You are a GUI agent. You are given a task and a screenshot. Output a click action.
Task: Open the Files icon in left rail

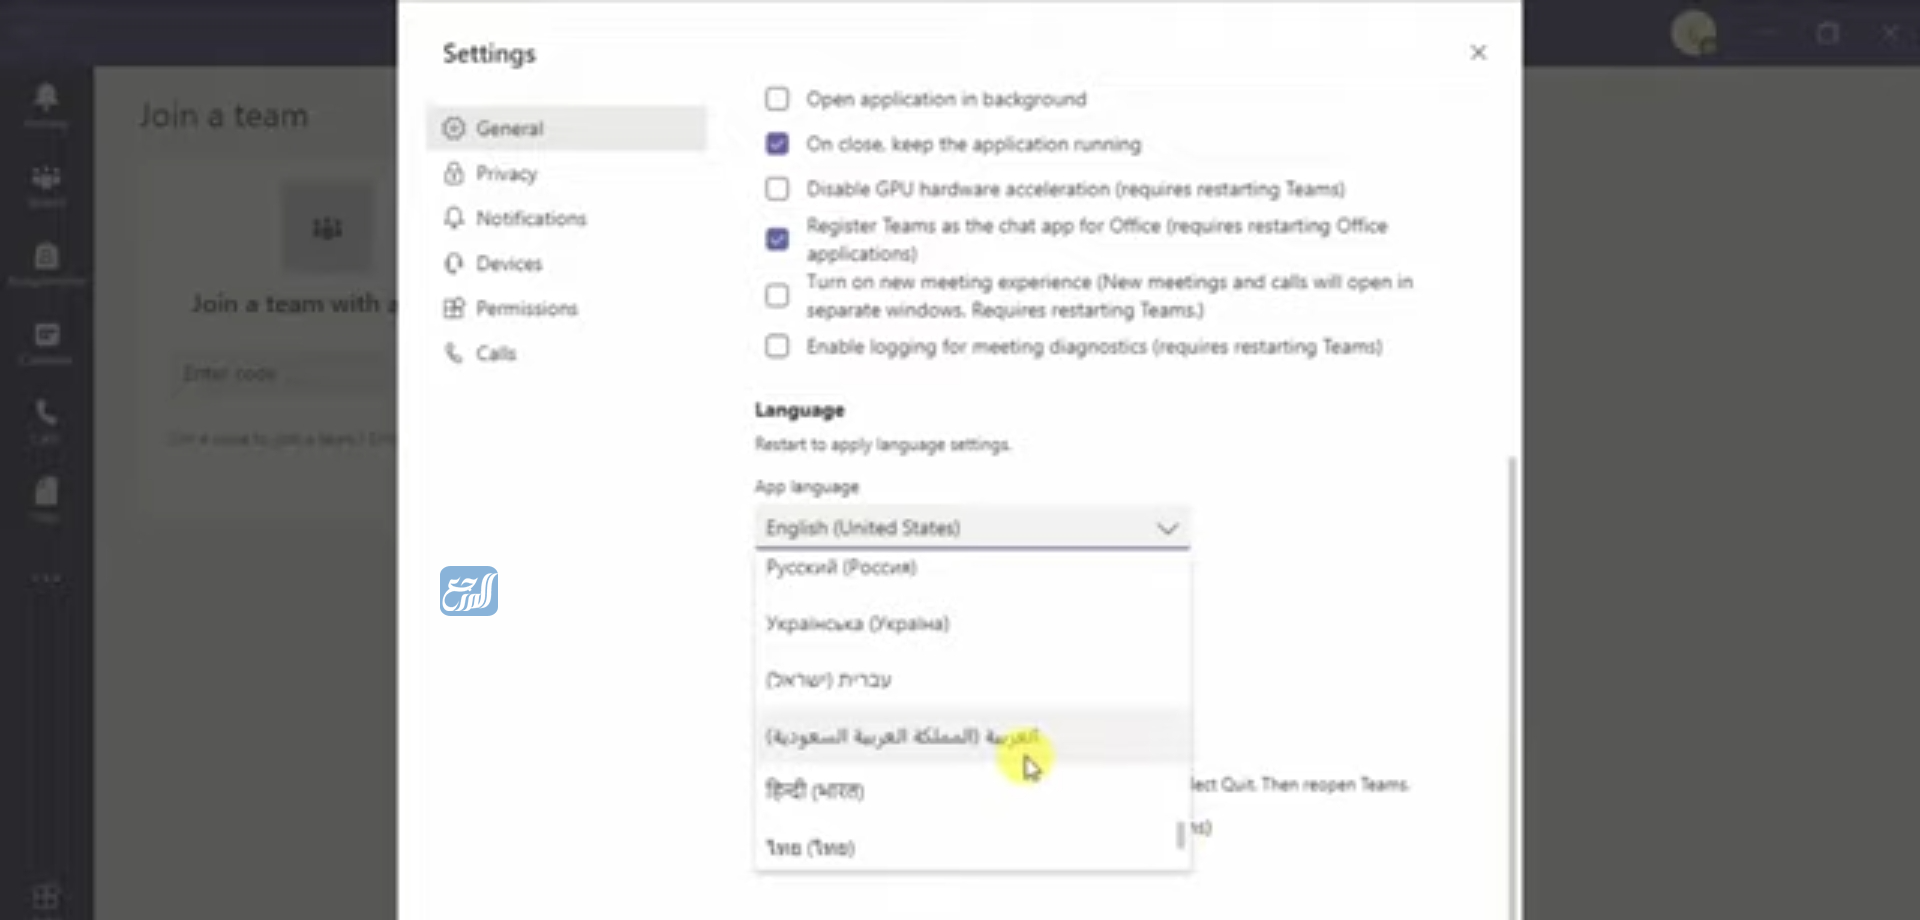pyautogui.click(x=46, y=493)
